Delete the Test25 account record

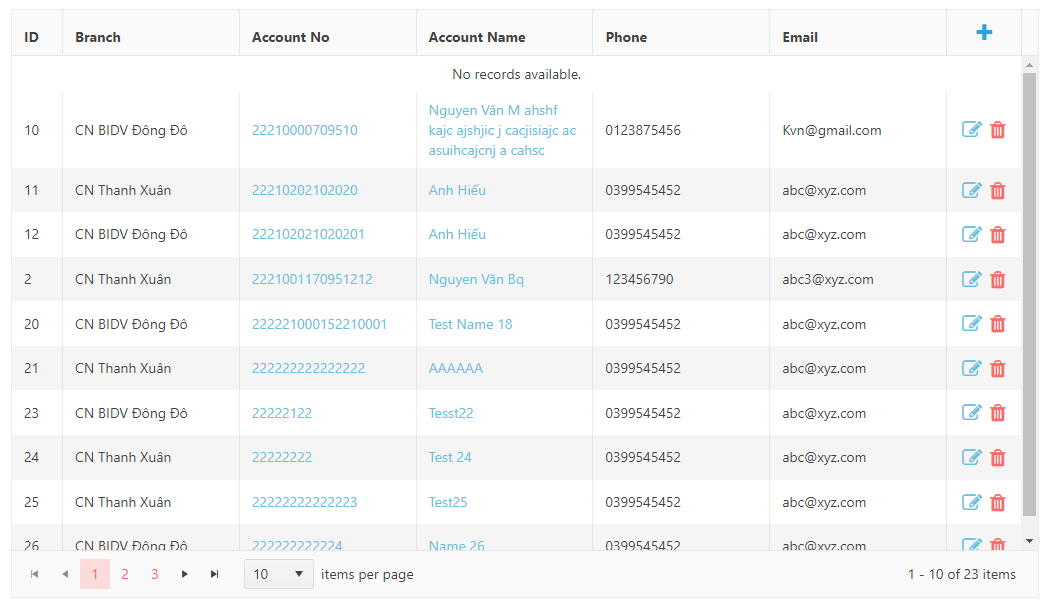pos(997,502)
